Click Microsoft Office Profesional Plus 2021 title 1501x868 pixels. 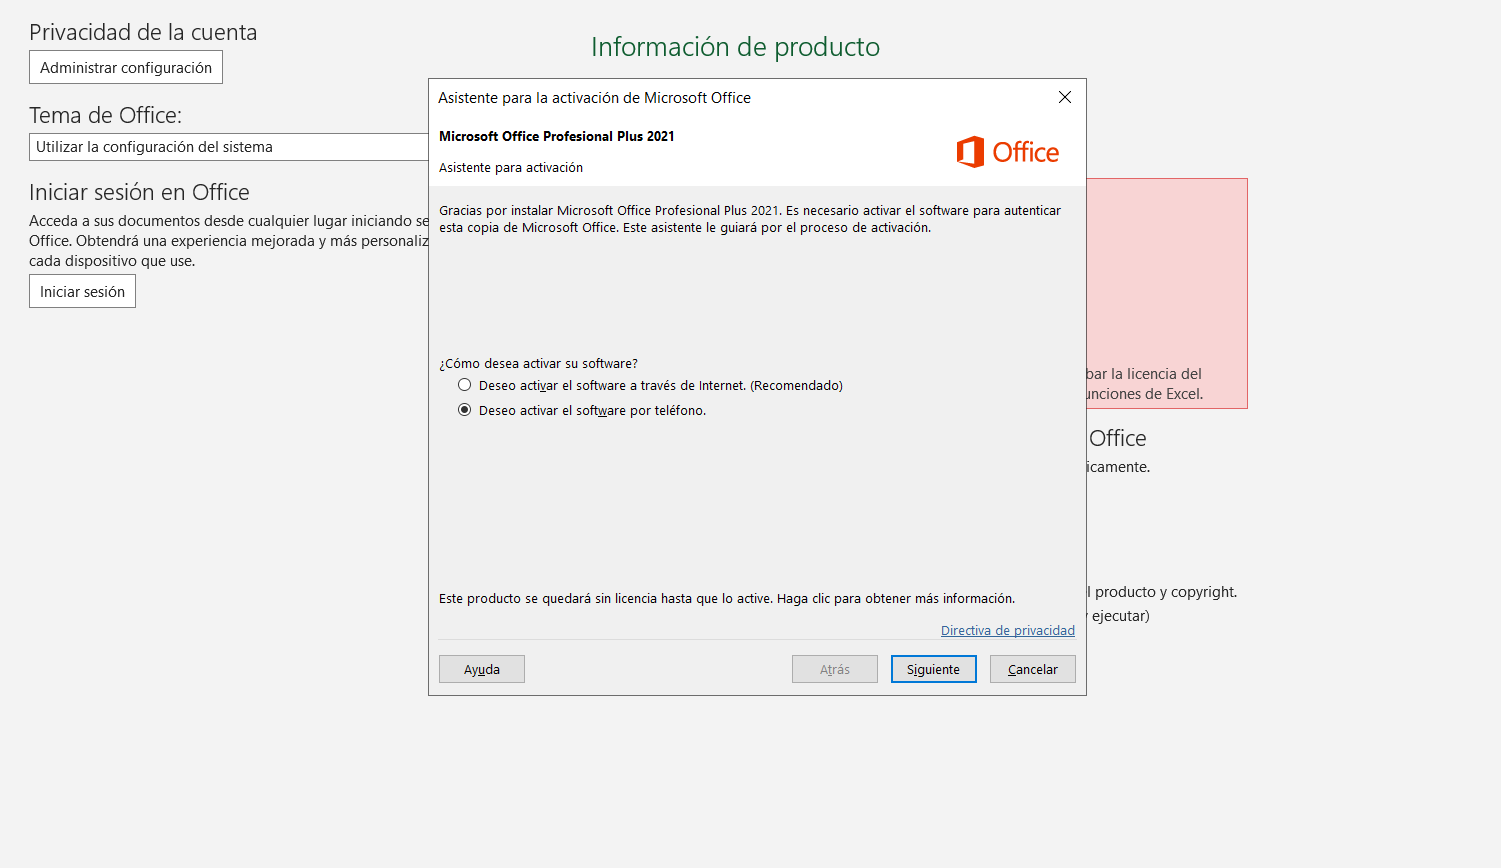pos(556,136)
